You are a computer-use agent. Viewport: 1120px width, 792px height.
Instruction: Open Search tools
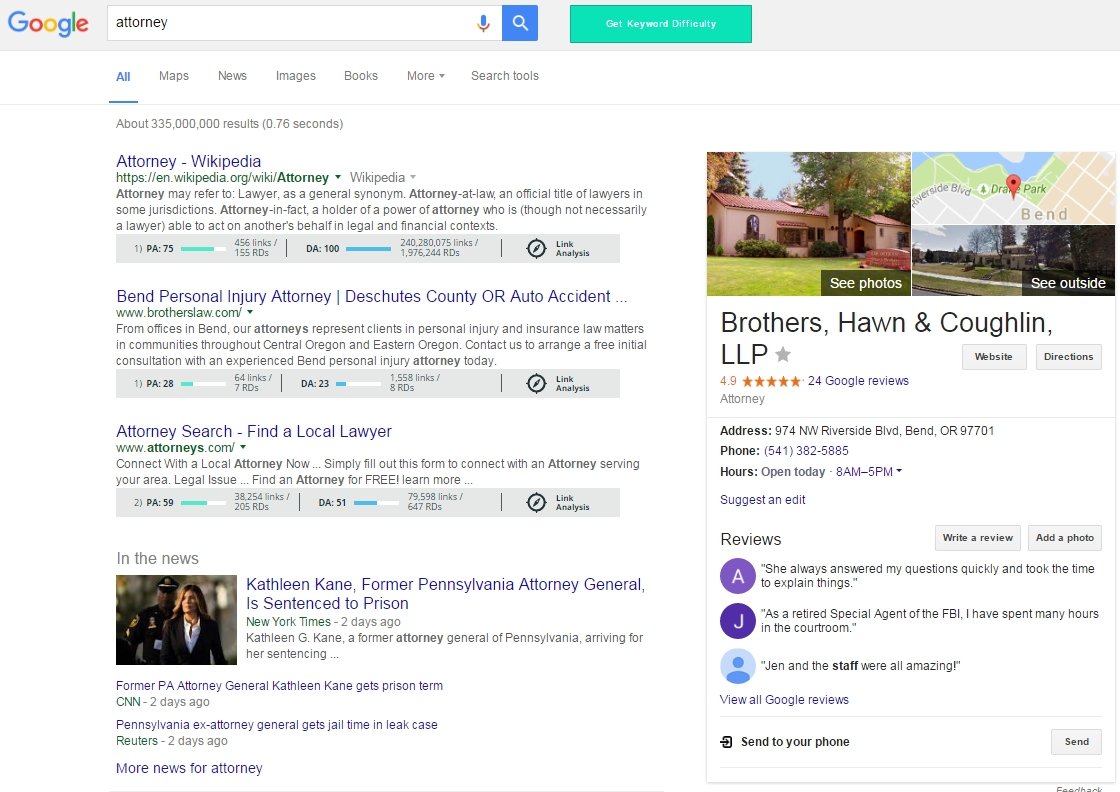504,76
